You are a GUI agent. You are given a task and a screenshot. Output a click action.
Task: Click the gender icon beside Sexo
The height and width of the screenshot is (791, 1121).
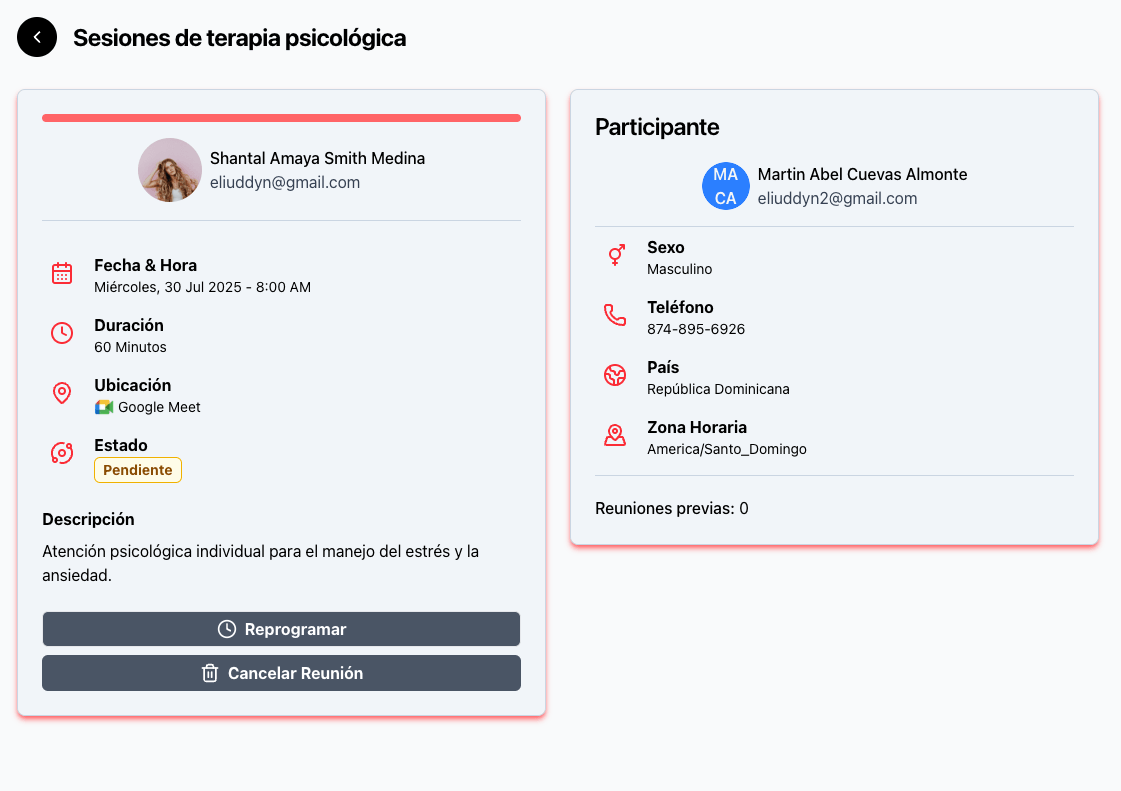coord(615,255)
